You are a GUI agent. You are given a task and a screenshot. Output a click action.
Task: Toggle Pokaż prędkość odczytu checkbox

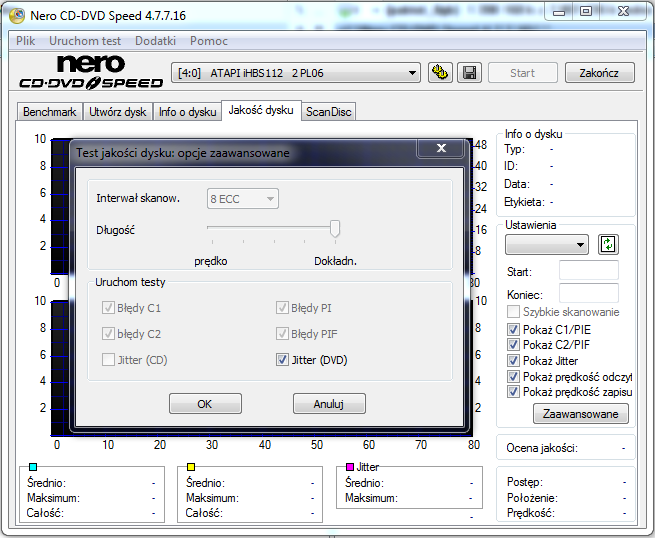click(513, 376)
